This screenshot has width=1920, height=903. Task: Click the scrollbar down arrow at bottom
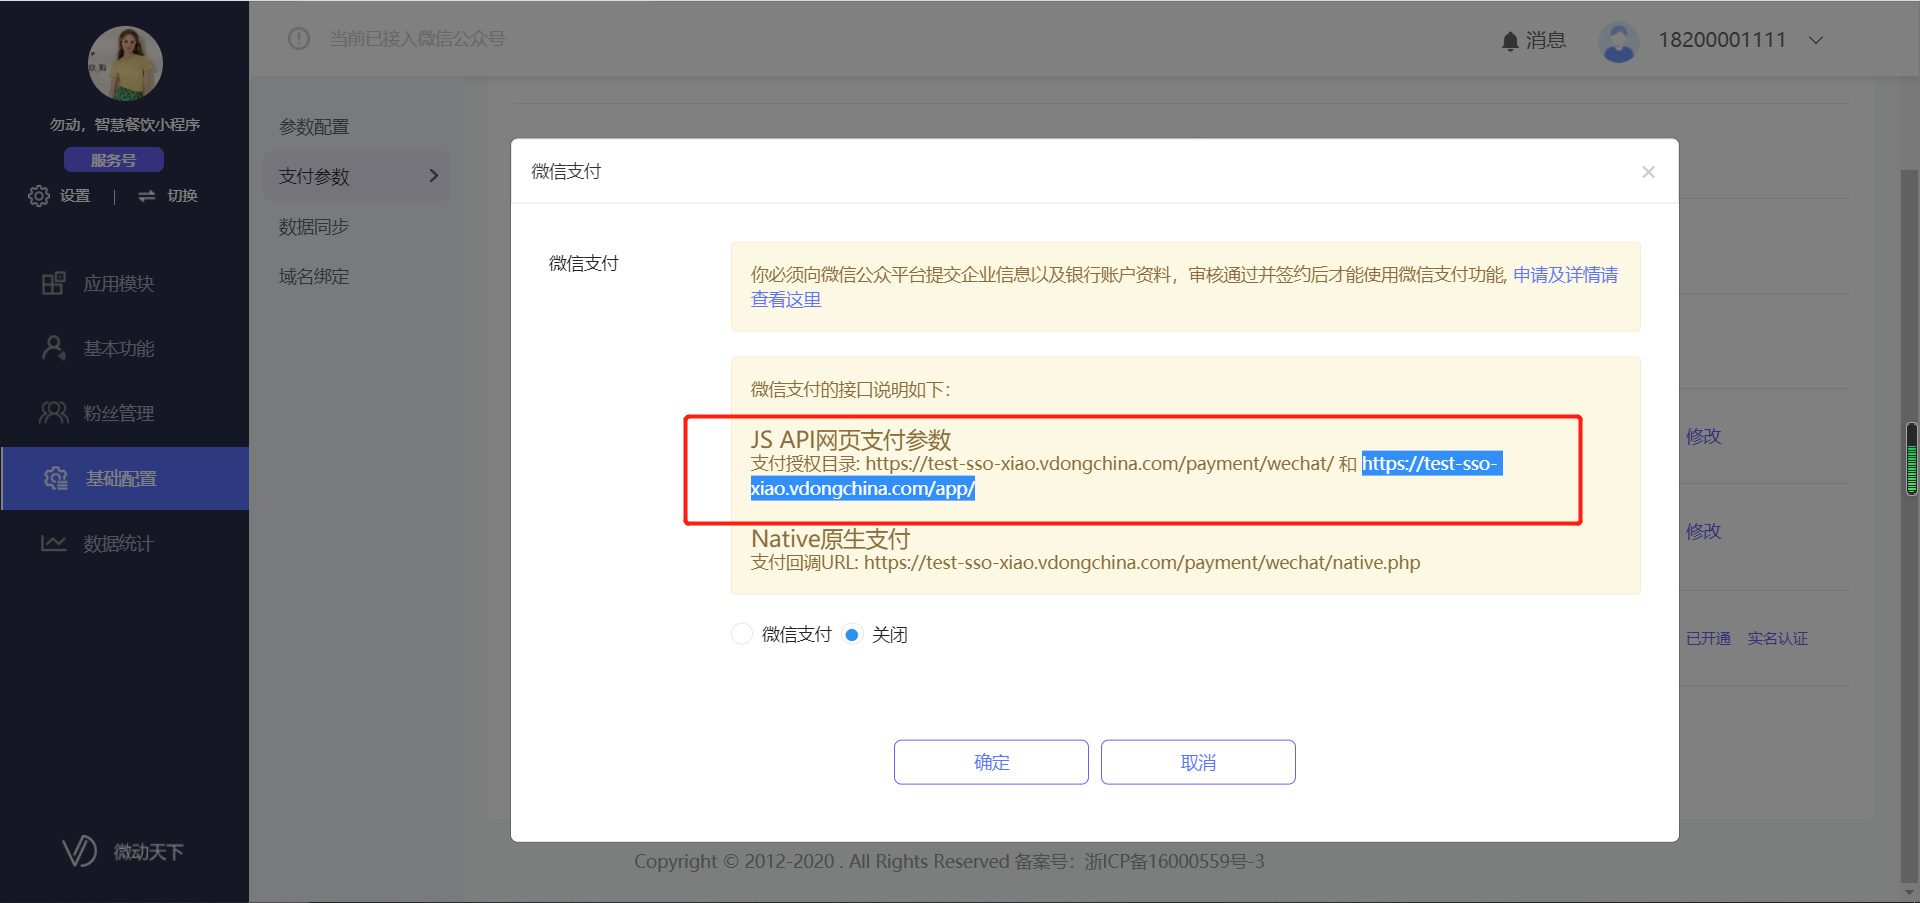[1910, 892]
